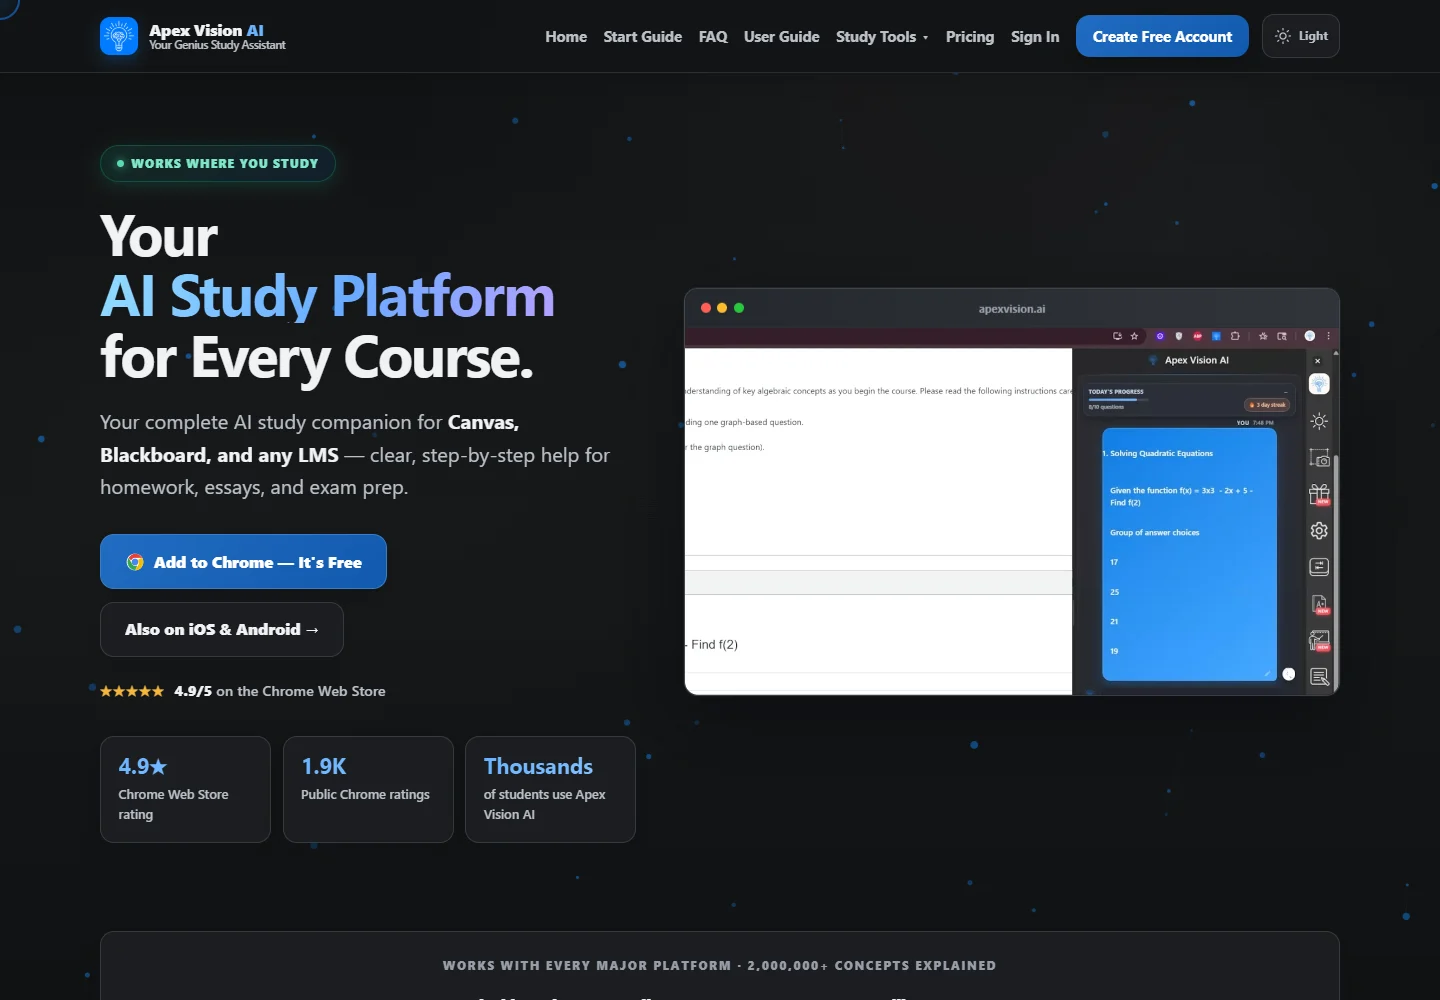Click the 1.9K Public Chrome ratings card

(368, 789)
